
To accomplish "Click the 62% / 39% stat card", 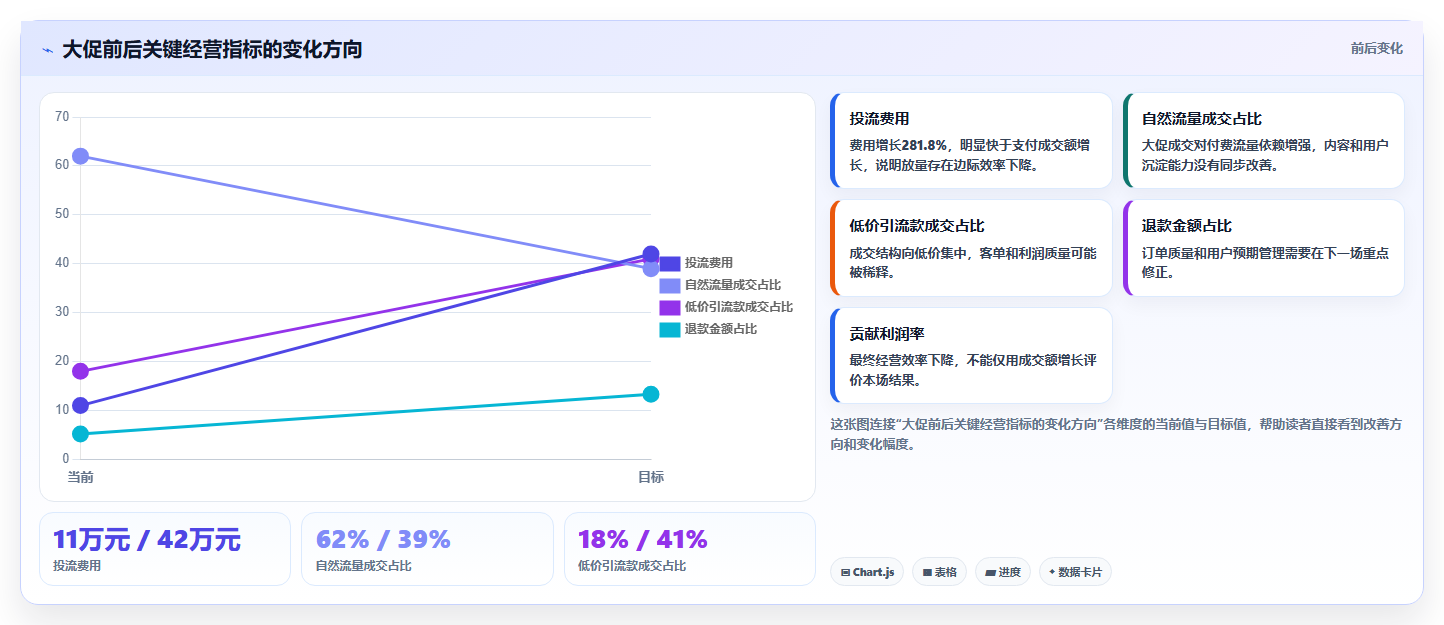I will coord(427,549).
